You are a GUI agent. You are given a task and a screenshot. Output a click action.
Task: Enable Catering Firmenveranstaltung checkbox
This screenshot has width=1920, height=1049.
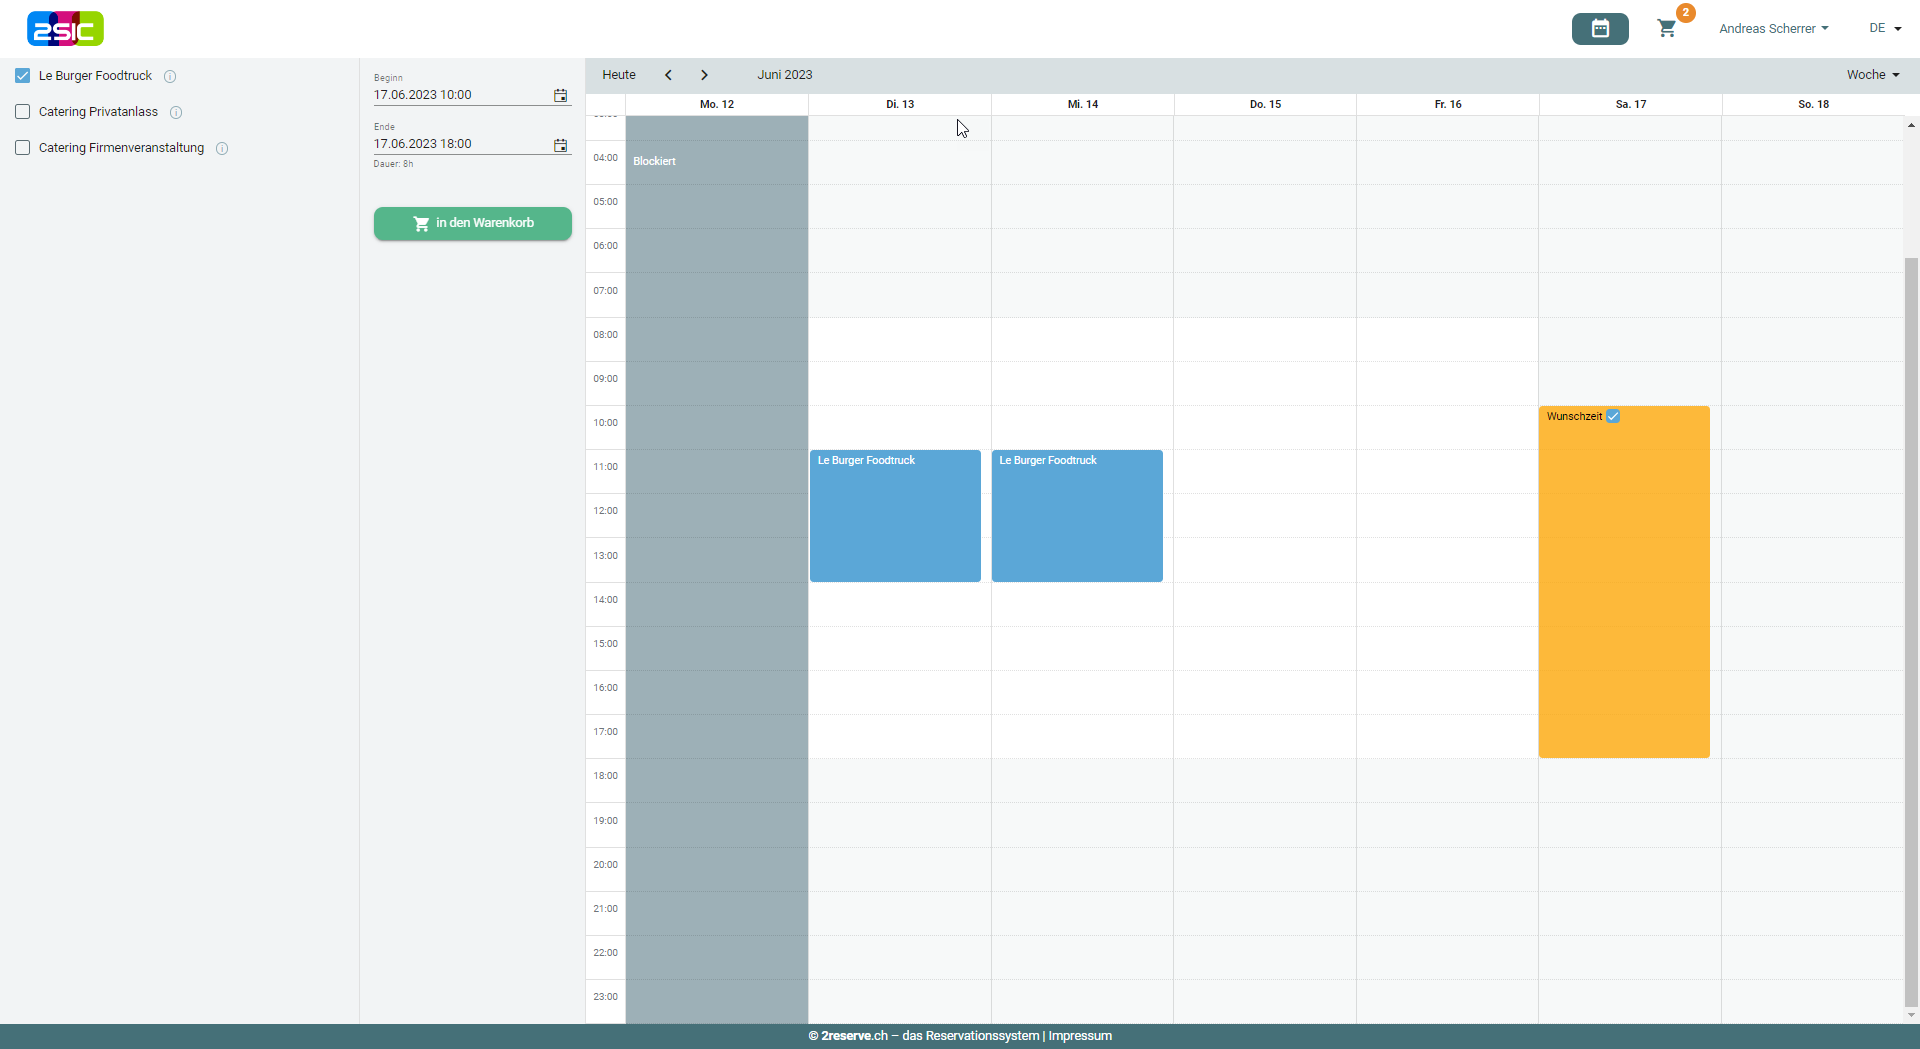click(x=23, y=148)
